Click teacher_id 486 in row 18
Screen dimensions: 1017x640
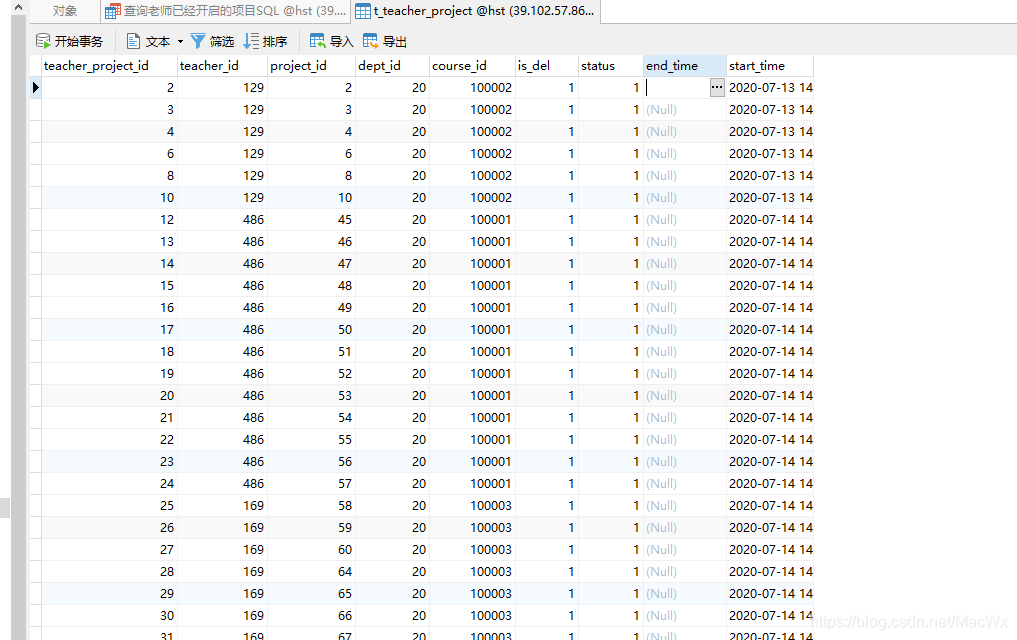tap(222, 351)
